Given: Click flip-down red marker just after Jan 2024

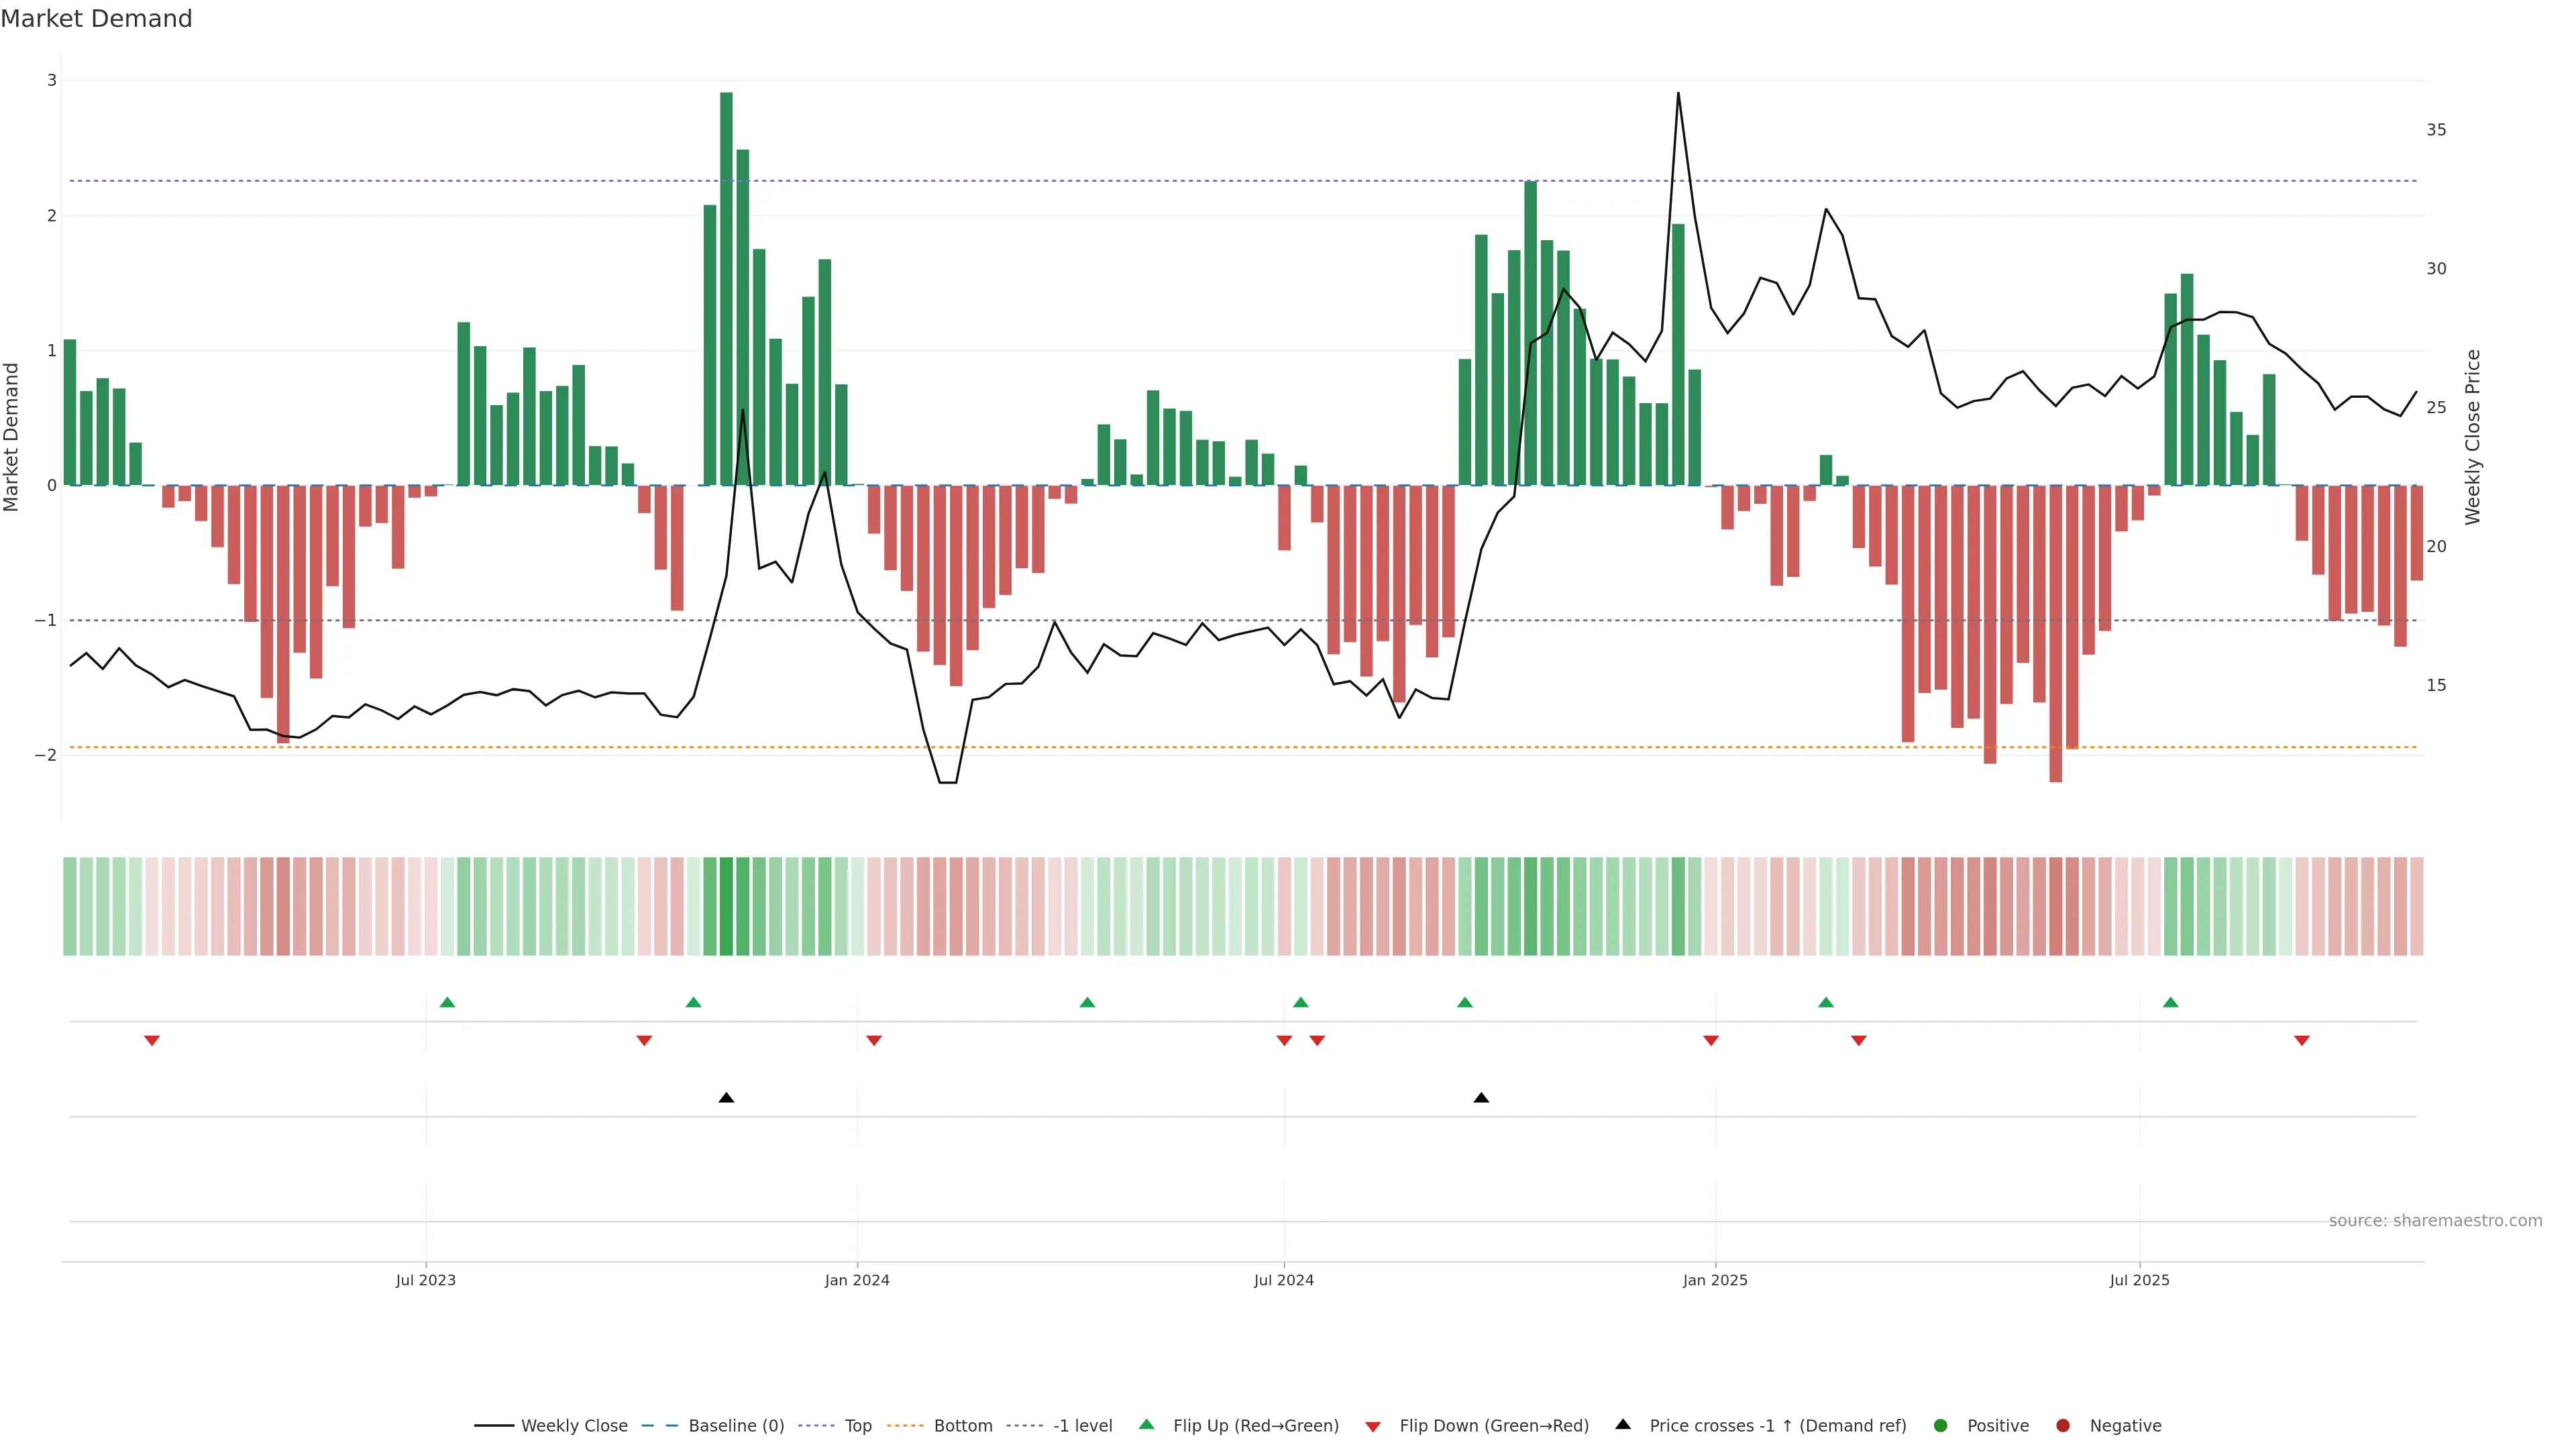Looking at the screenshot, I should coord(874,1041).
